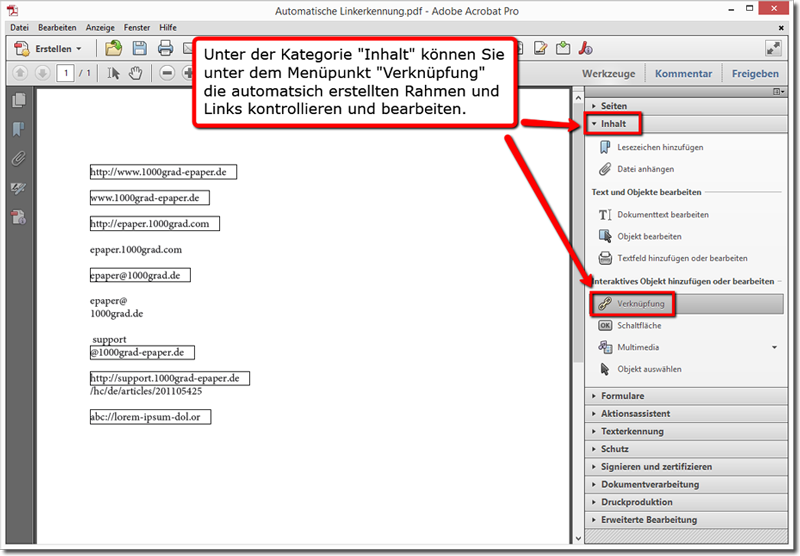Select the Verknüpfung link tool
The image size is (800, 556).
click(x=688, y=304)
